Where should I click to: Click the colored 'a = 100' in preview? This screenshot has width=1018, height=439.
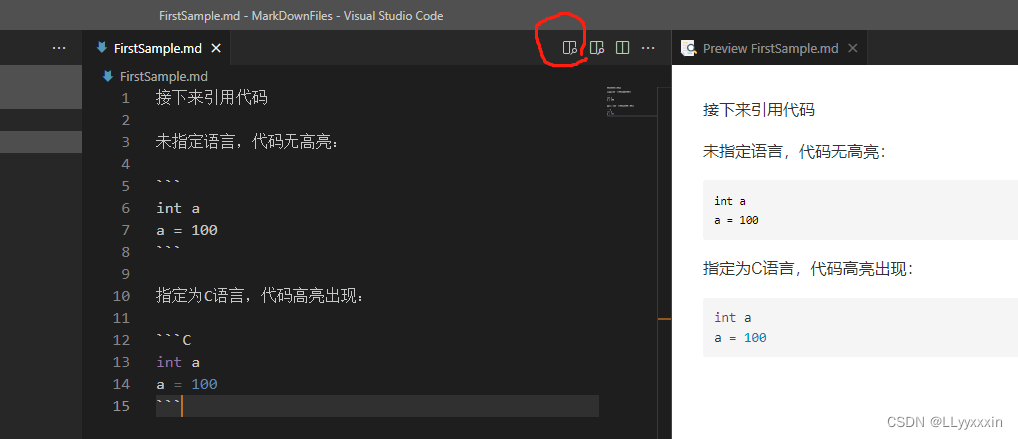click(x=740, y=338)
